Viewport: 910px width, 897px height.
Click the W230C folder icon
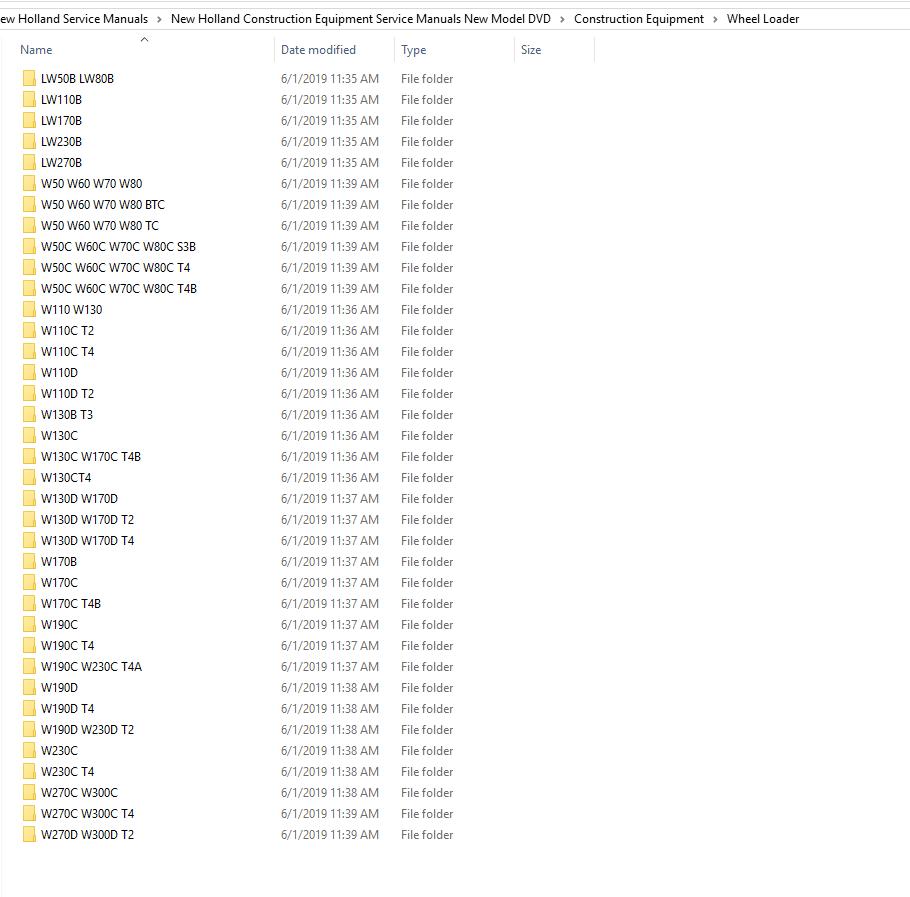pos(29,750)
